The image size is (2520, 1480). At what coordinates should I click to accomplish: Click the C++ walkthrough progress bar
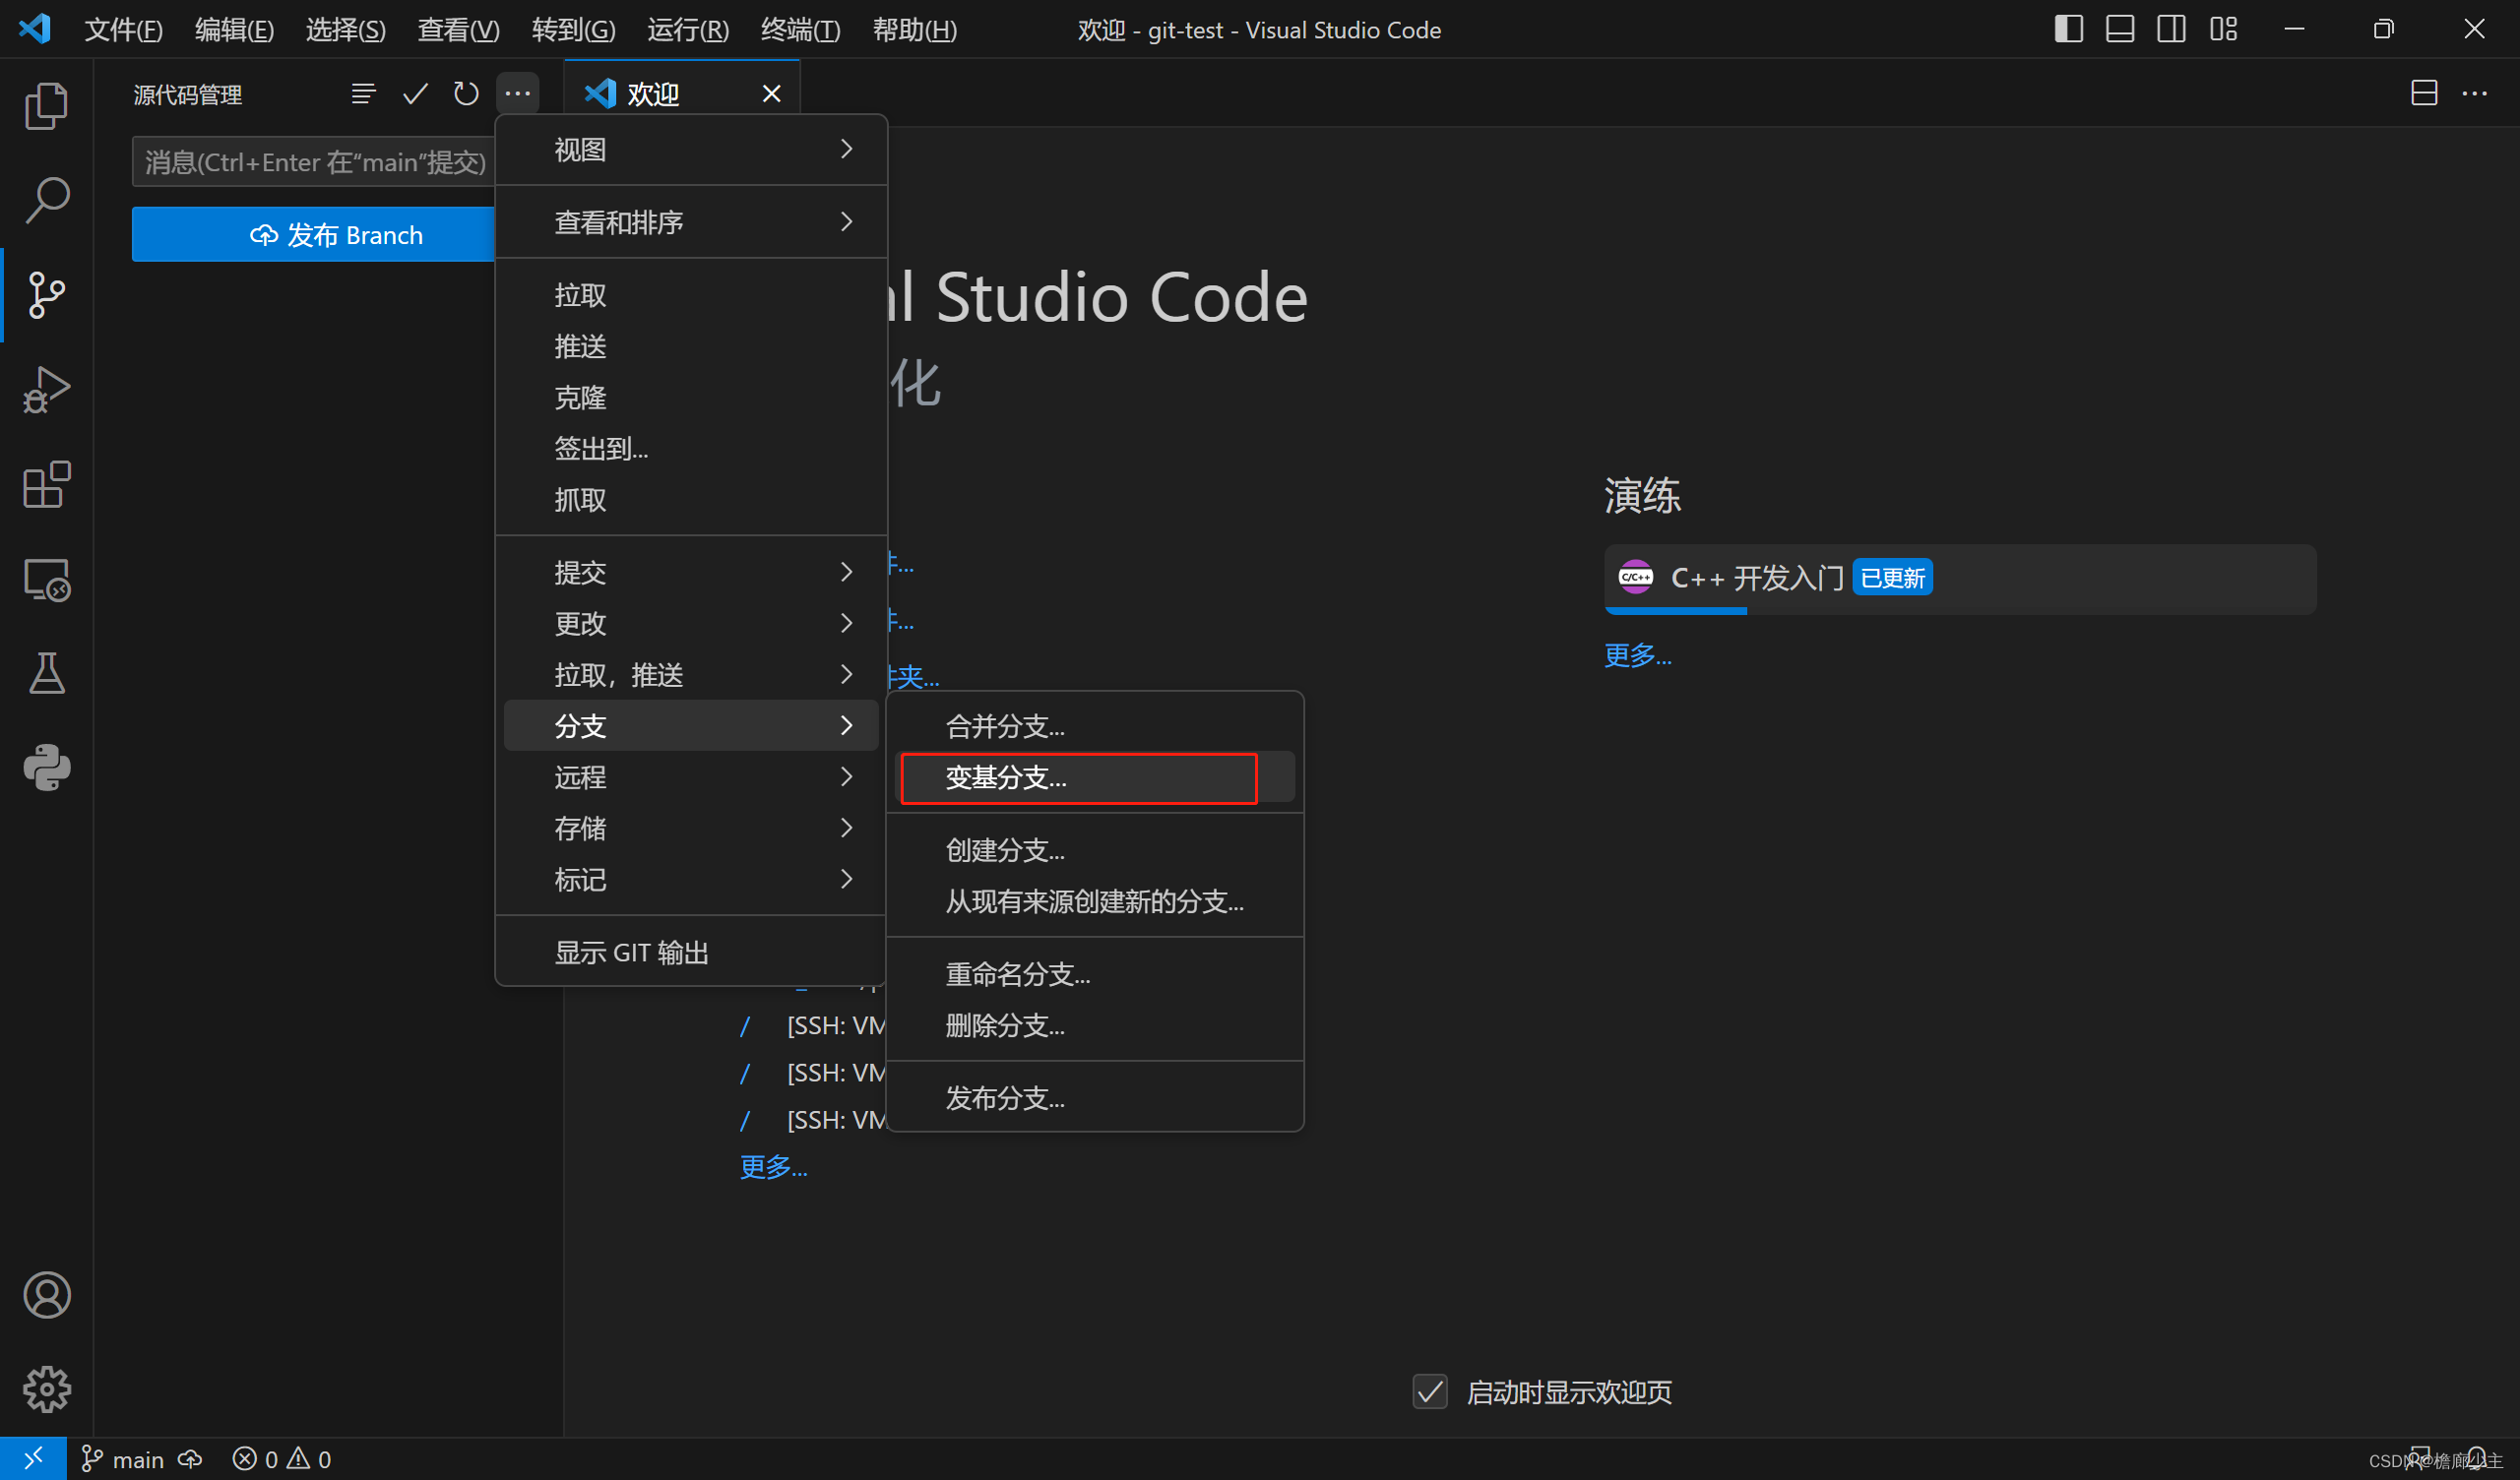coord(1676,610)
